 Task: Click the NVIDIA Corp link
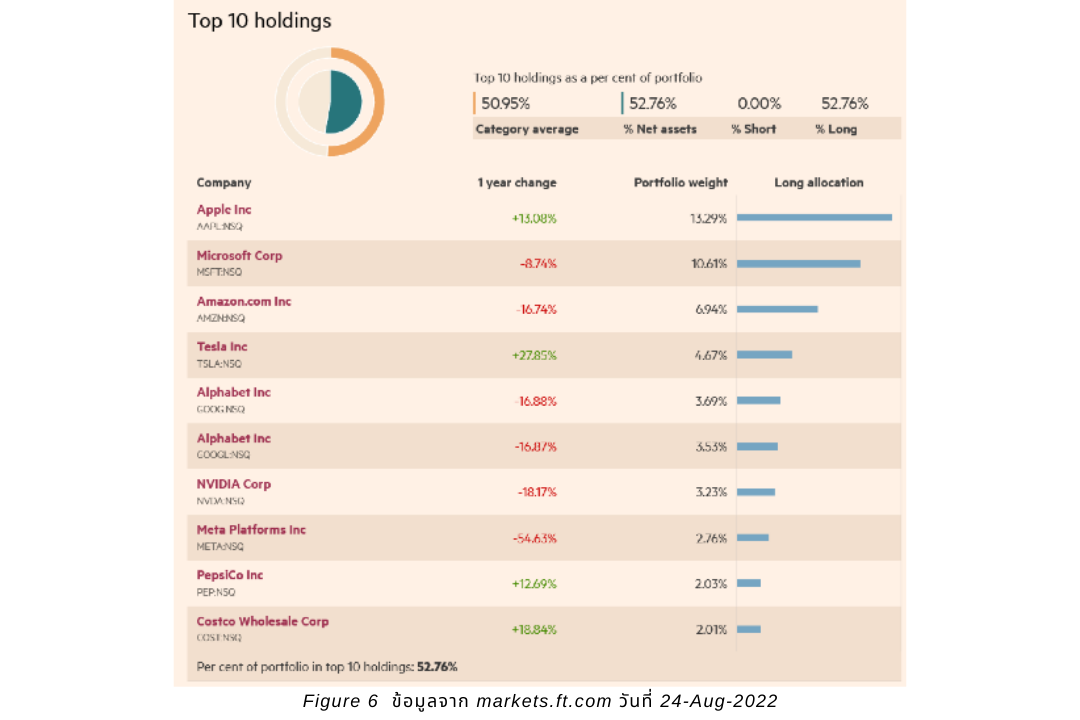tap(233, 484)
